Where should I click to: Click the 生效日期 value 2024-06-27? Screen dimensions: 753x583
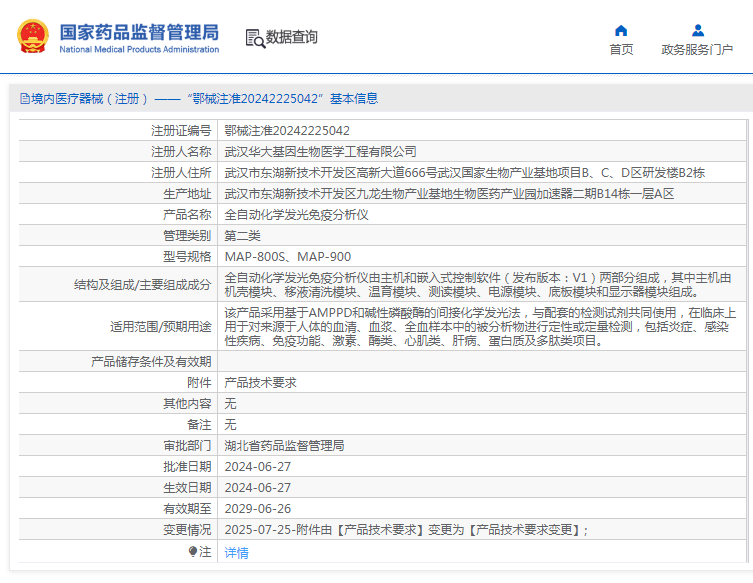[257, 488]
